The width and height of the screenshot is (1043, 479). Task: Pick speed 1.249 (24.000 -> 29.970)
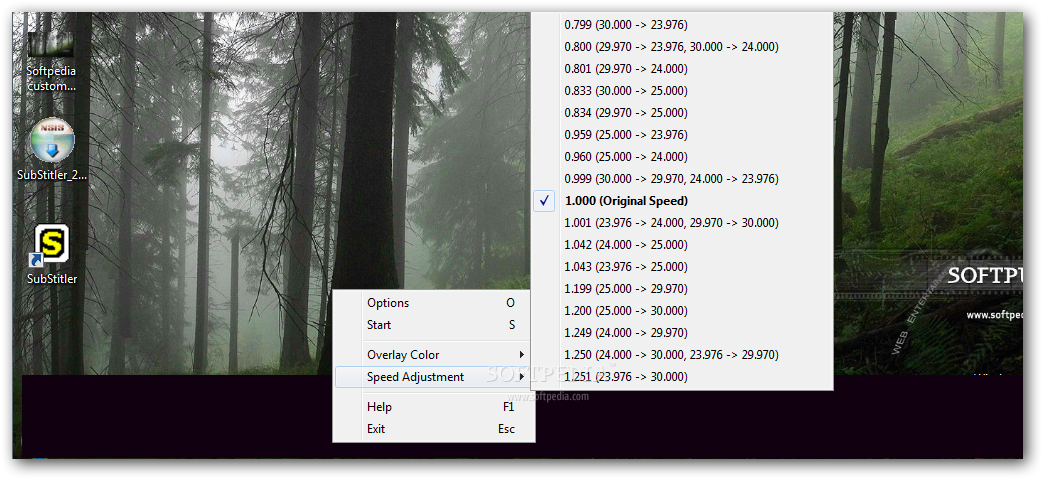point(682,332)
